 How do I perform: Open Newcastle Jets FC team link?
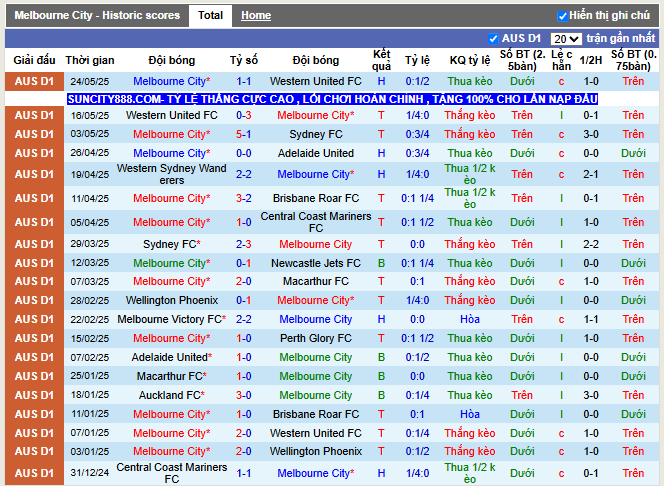click(315, 263)
